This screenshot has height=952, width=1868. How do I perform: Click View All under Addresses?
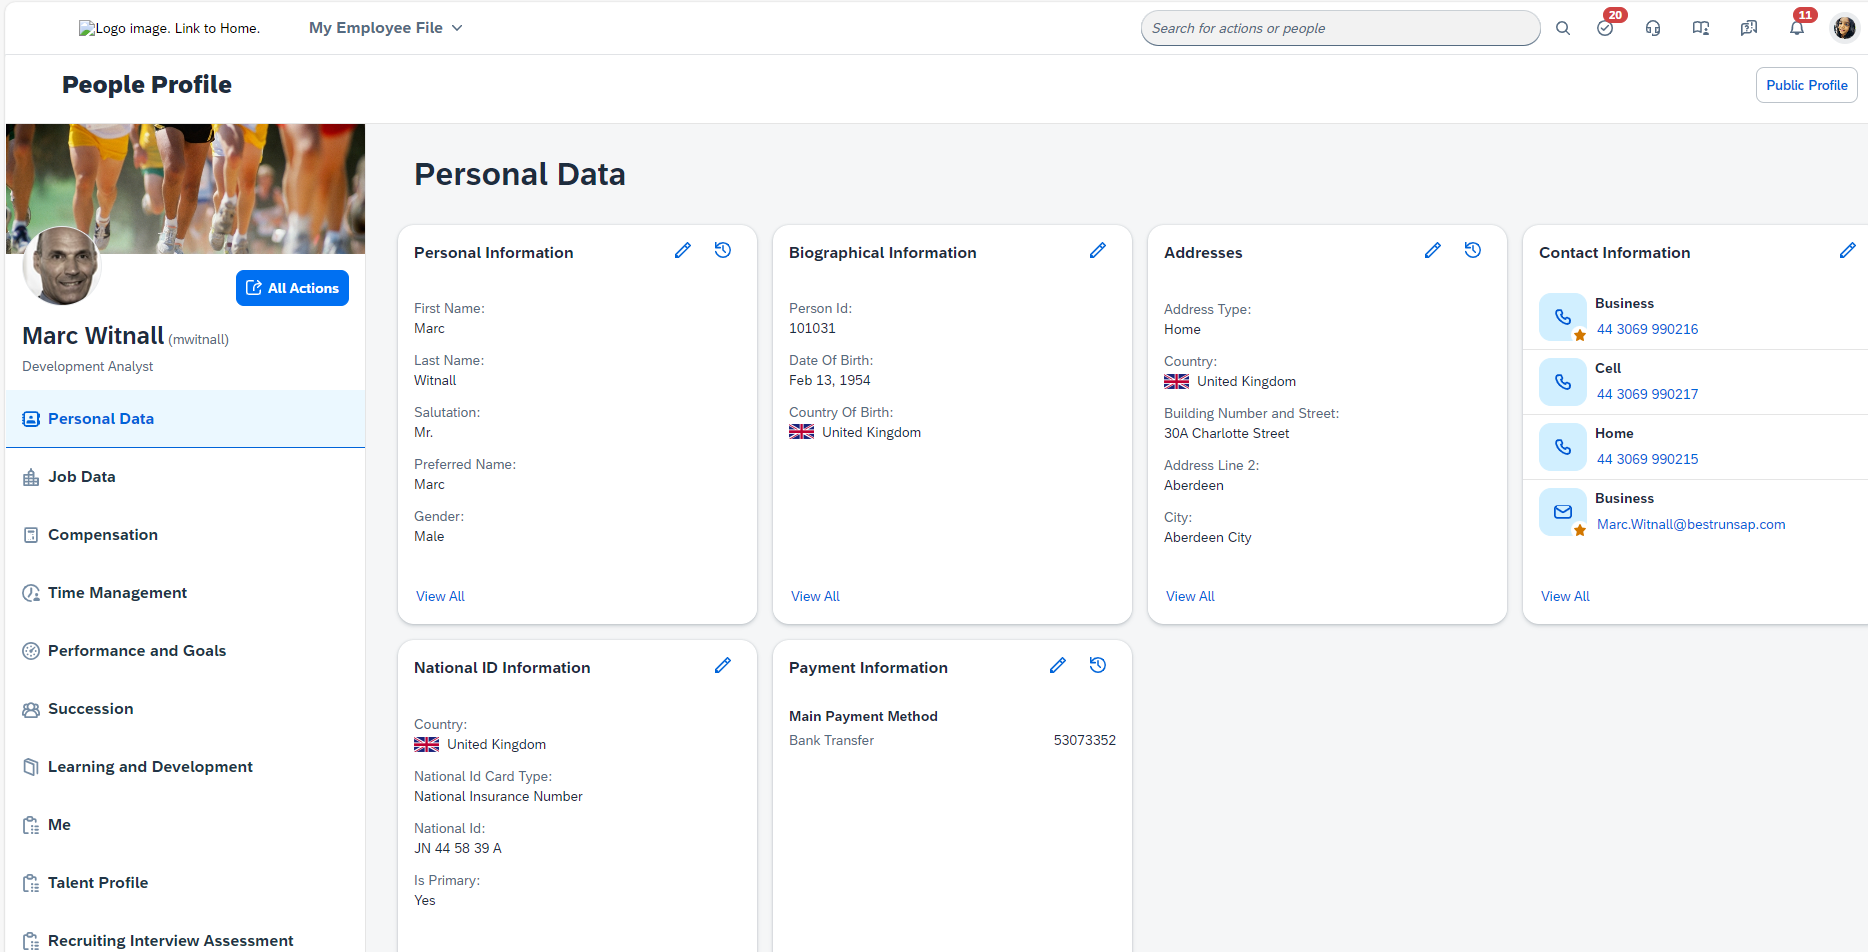[1190, 596]
